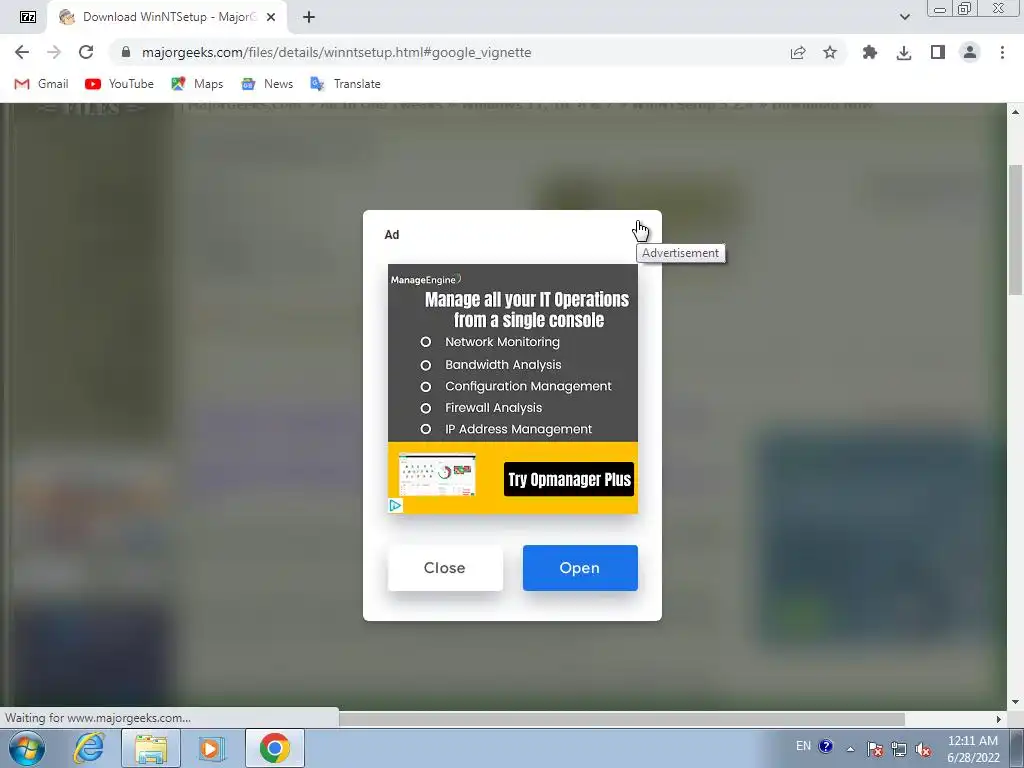Click vertical scrollbar up arrow
Screen dimensions: 1024x768
(x=1015, y=112)
